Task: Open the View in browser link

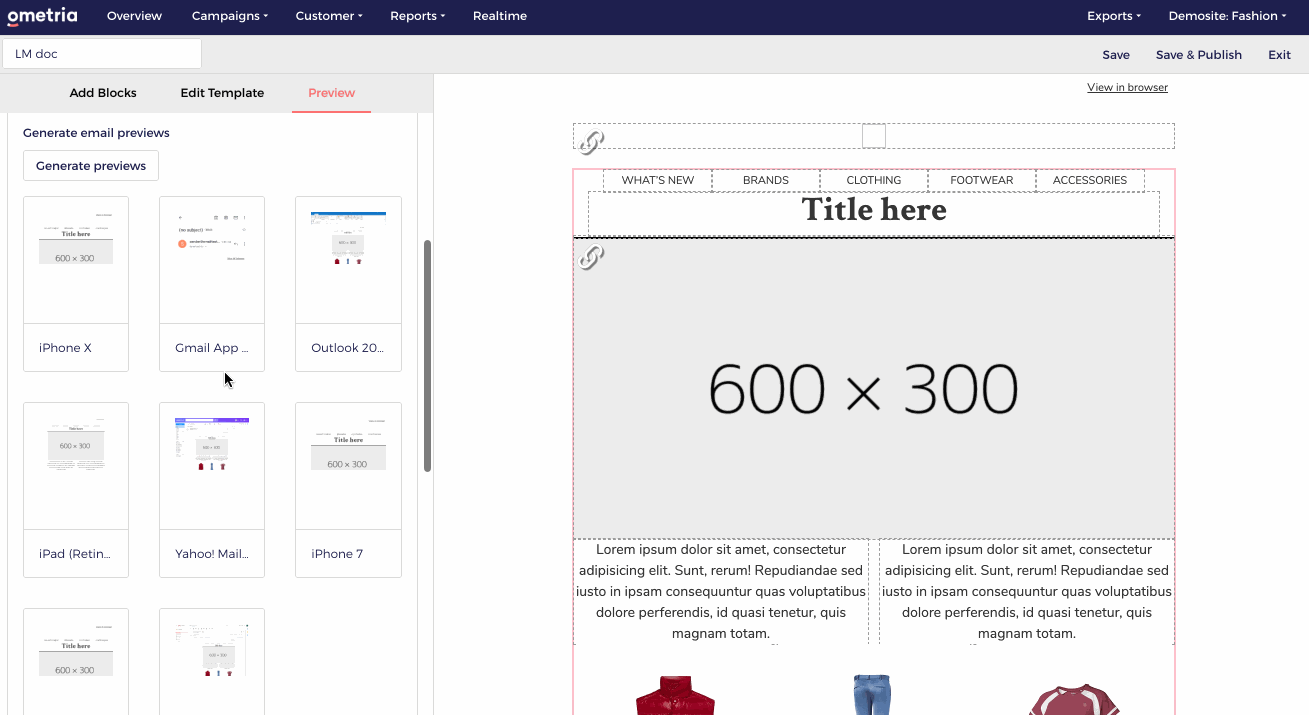Action: 1127,88
